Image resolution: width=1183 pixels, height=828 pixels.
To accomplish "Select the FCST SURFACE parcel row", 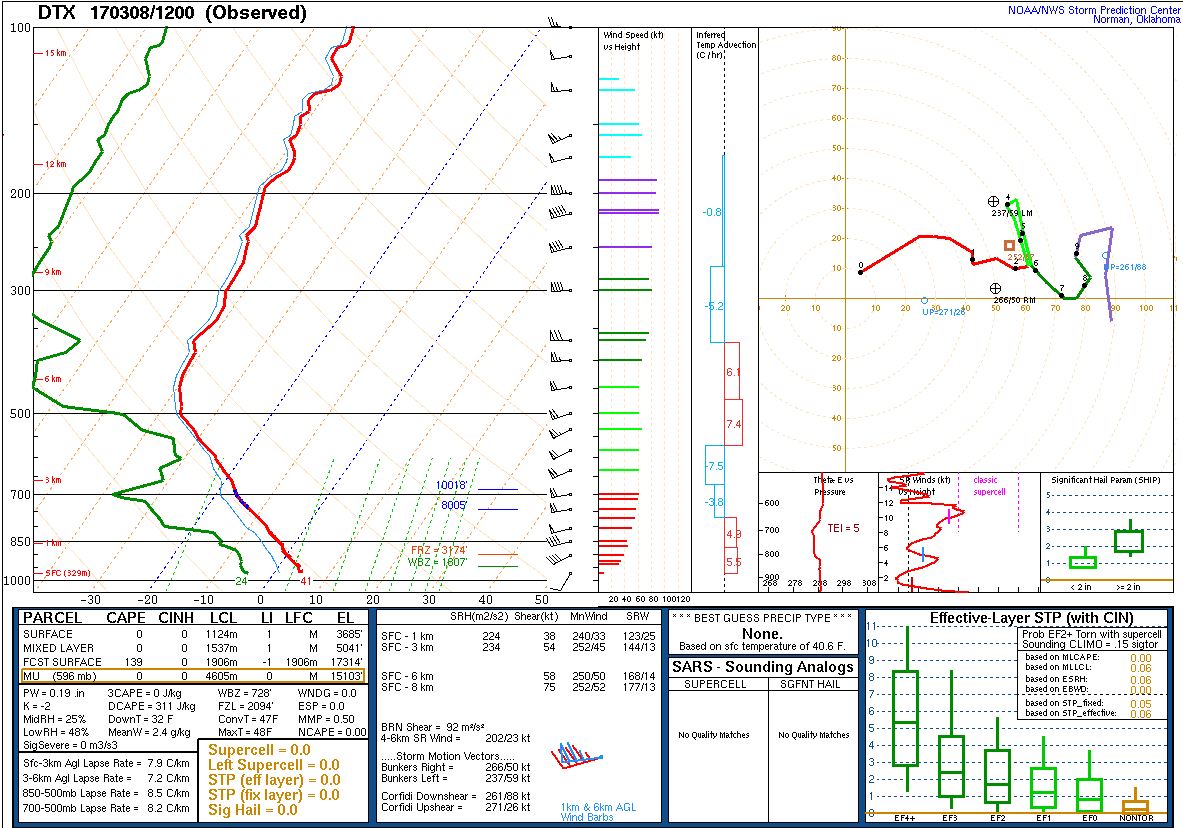I will (x=193, y=662).
